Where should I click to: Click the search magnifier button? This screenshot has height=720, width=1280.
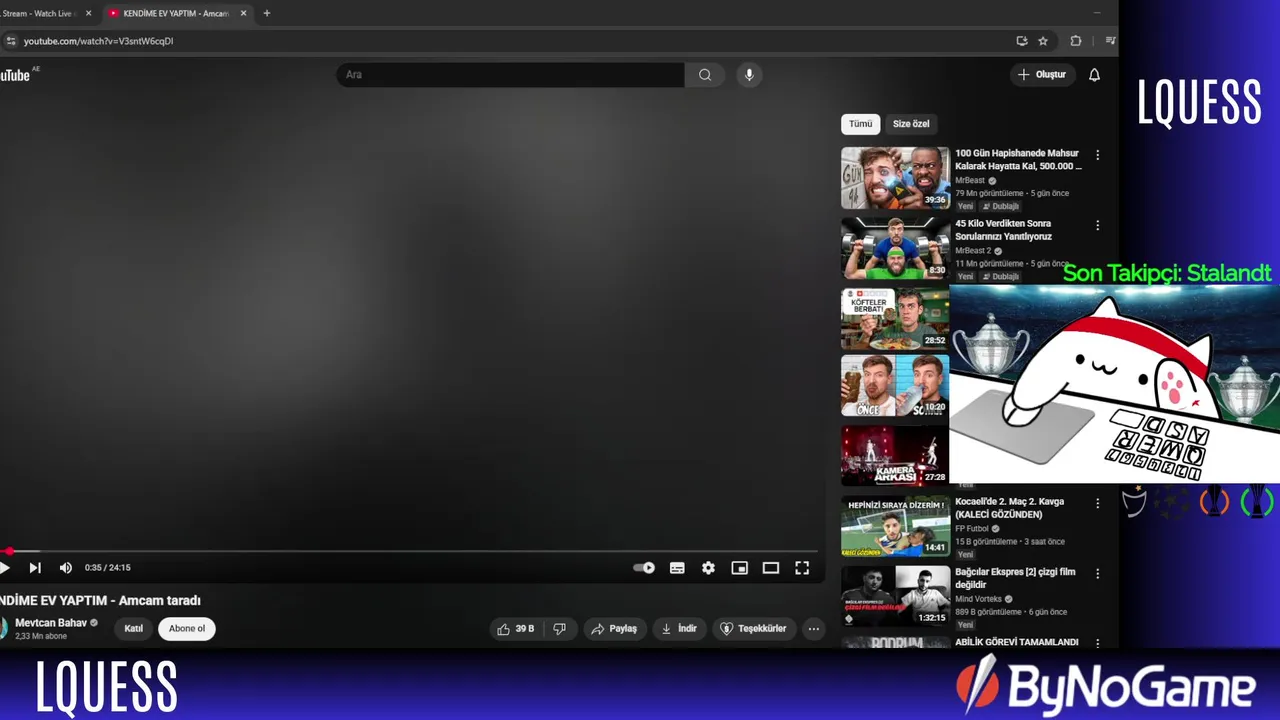[x=705, y=75]
